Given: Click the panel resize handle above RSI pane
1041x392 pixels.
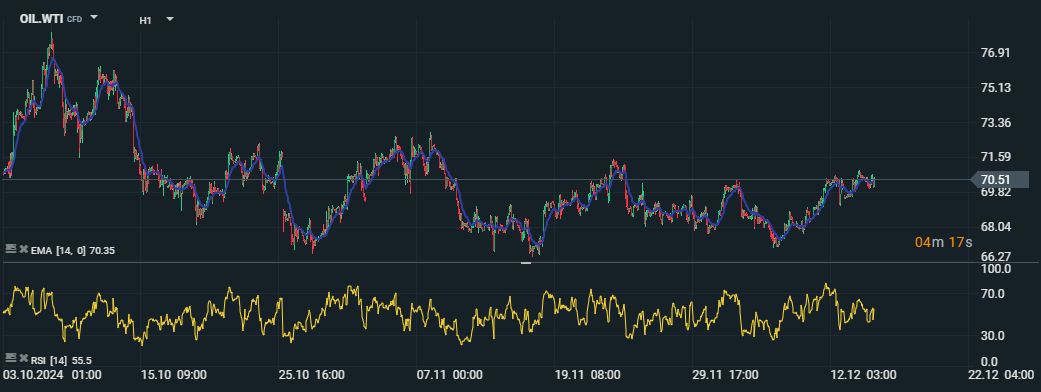Looking at the screenshot, I should (526, 263).
